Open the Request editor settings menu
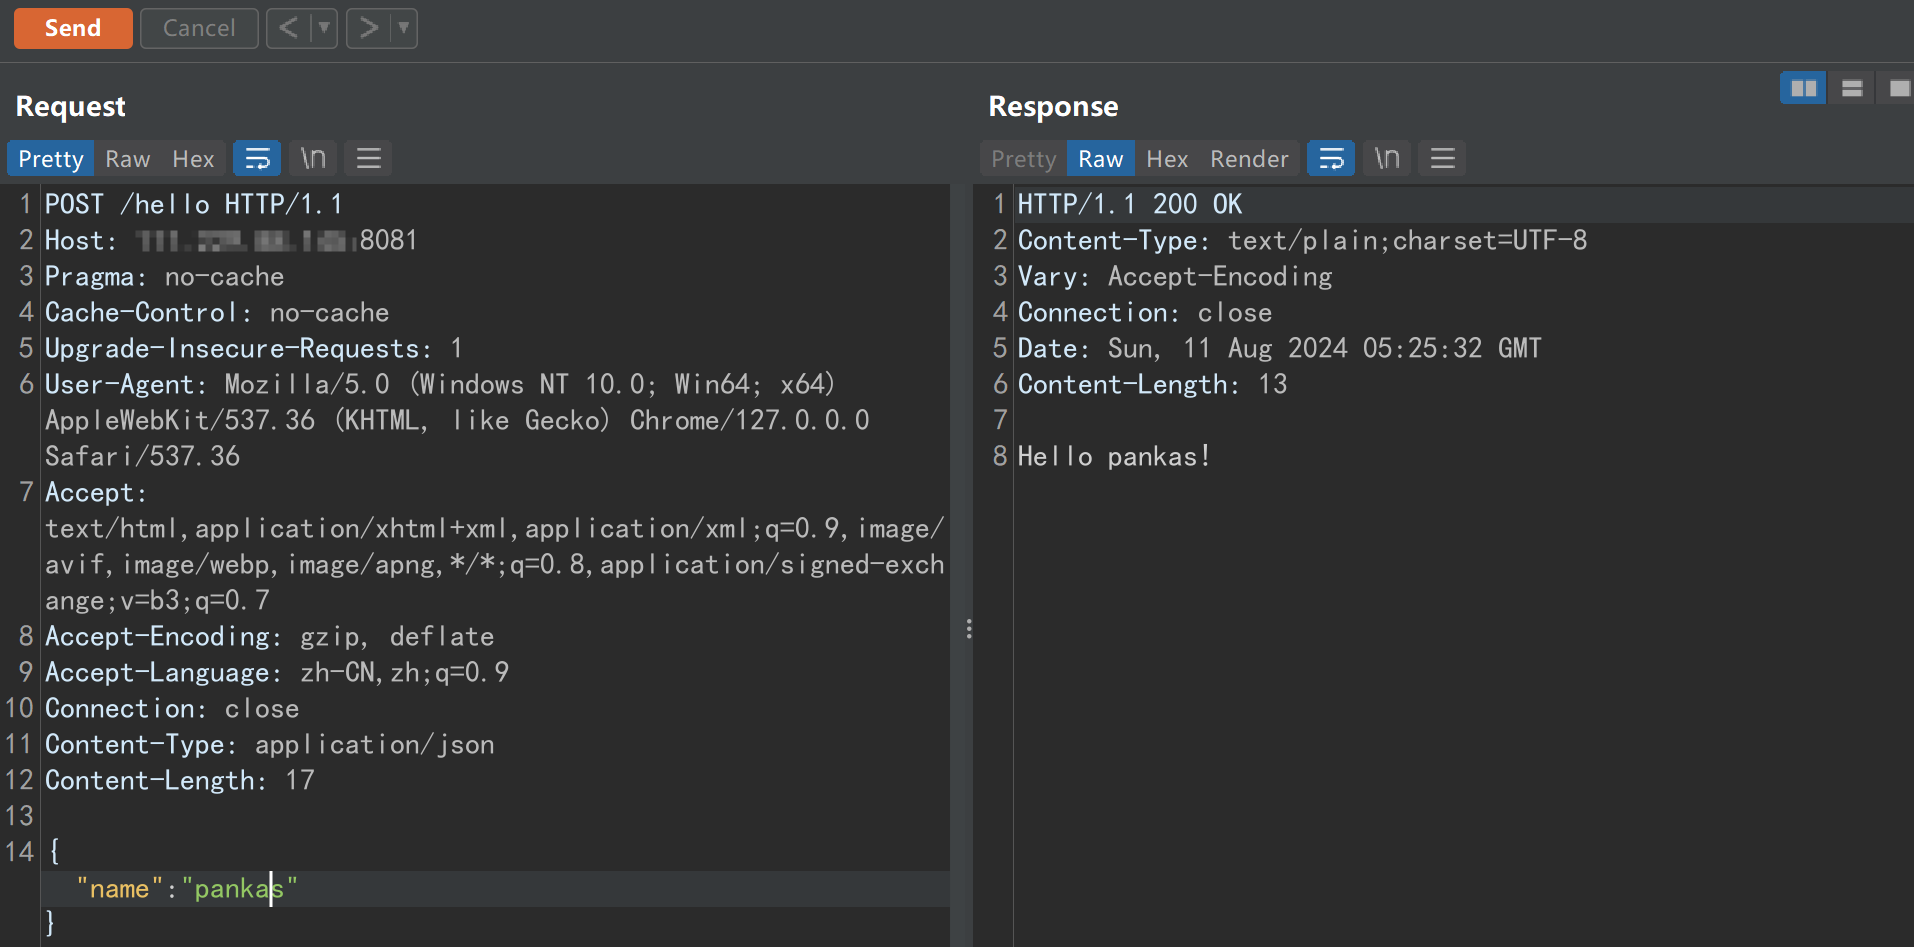1914x947 pixels. 368,157
